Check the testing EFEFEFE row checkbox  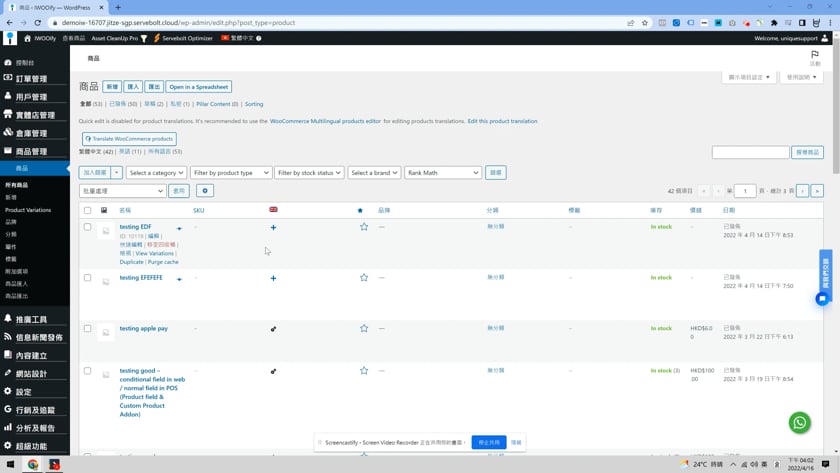pyautogui.click(x=87, y=277)
